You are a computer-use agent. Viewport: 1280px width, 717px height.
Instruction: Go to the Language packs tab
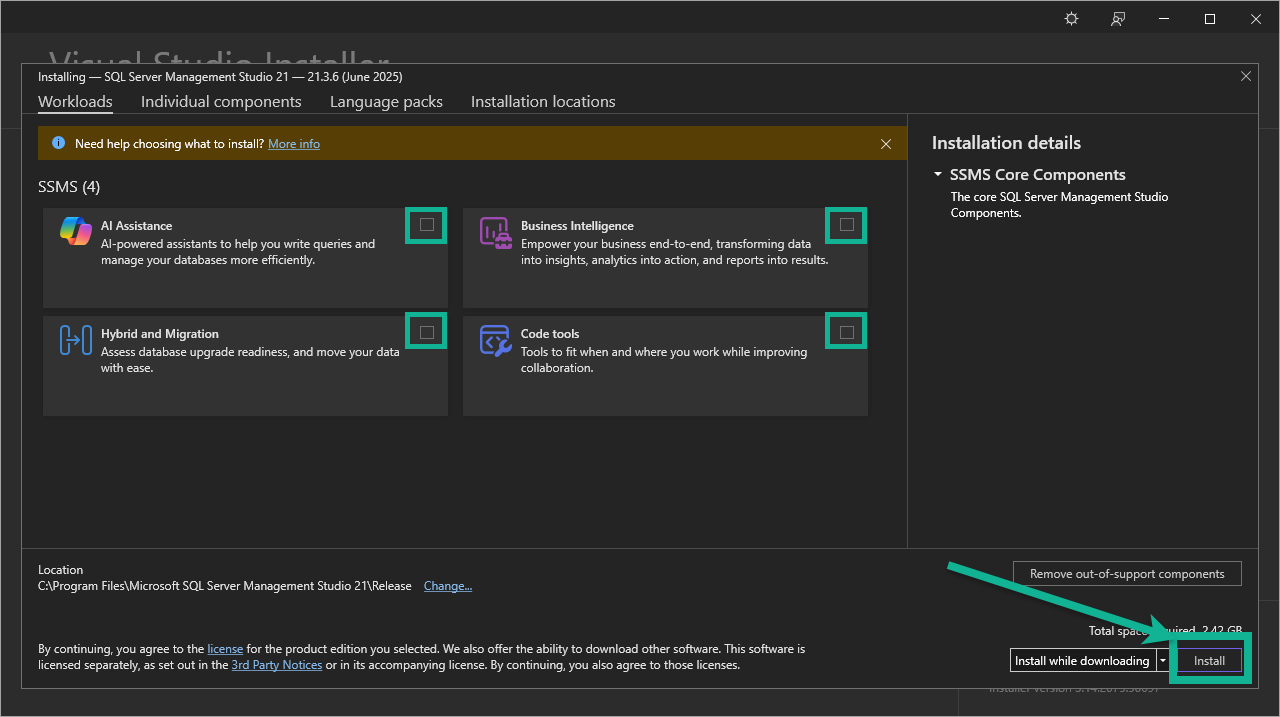(x=386, y=102)
